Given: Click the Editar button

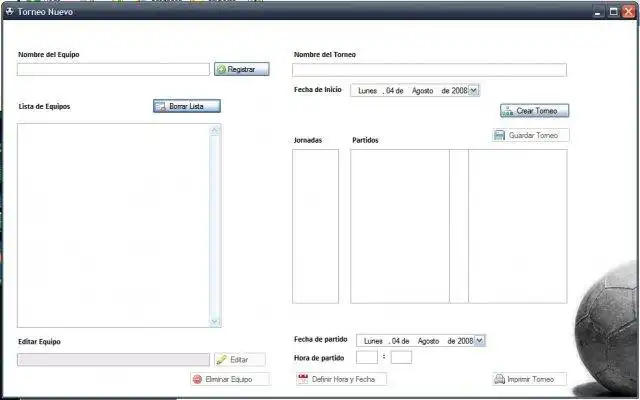Looking at the screenshot, I should [240, 360].
